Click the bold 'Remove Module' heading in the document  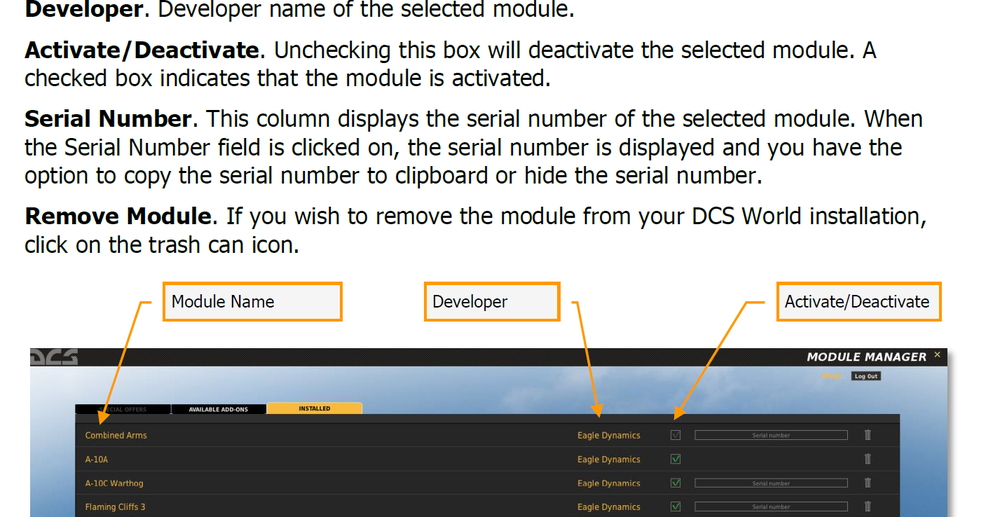click(118, 216)
